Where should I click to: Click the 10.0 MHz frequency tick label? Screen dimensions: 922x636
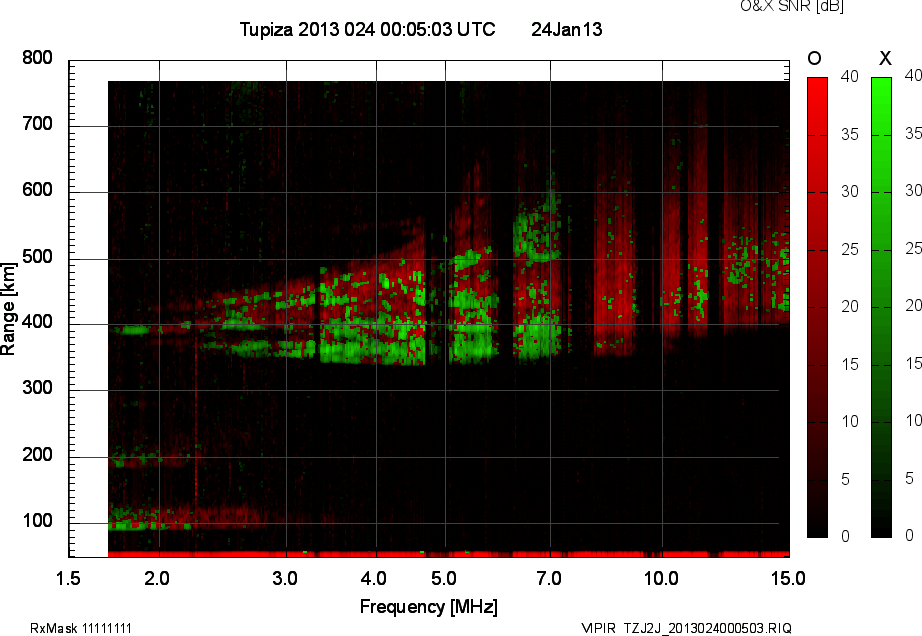pos(662,579)
